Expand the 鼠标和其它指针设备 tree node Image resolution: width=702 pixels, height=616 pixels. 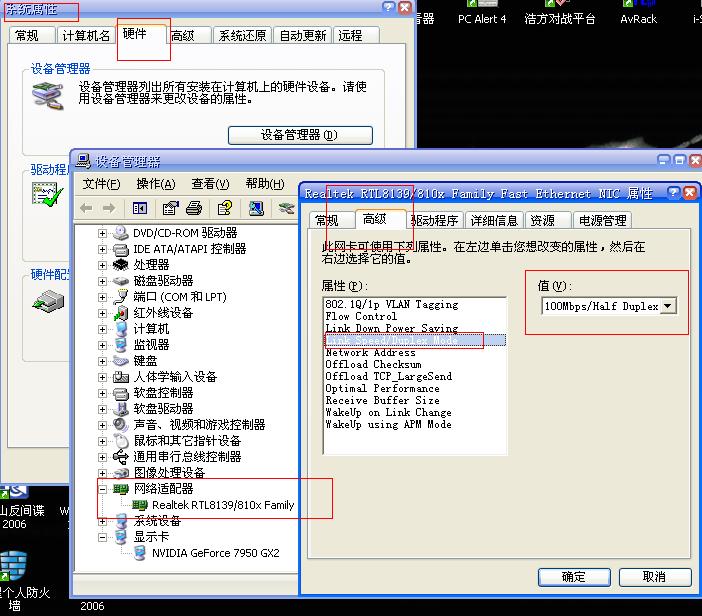[x=102, y=441]
